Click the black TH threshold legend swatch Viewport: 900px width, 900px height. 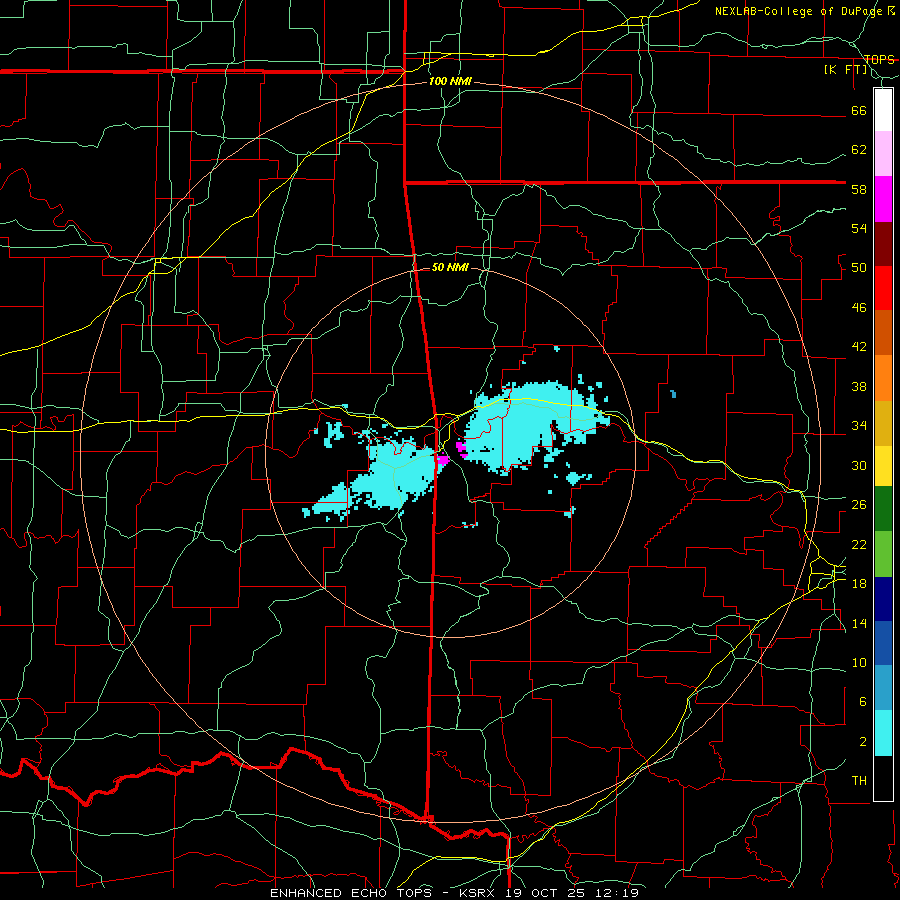pyautogui.click(x=883, y=778)
